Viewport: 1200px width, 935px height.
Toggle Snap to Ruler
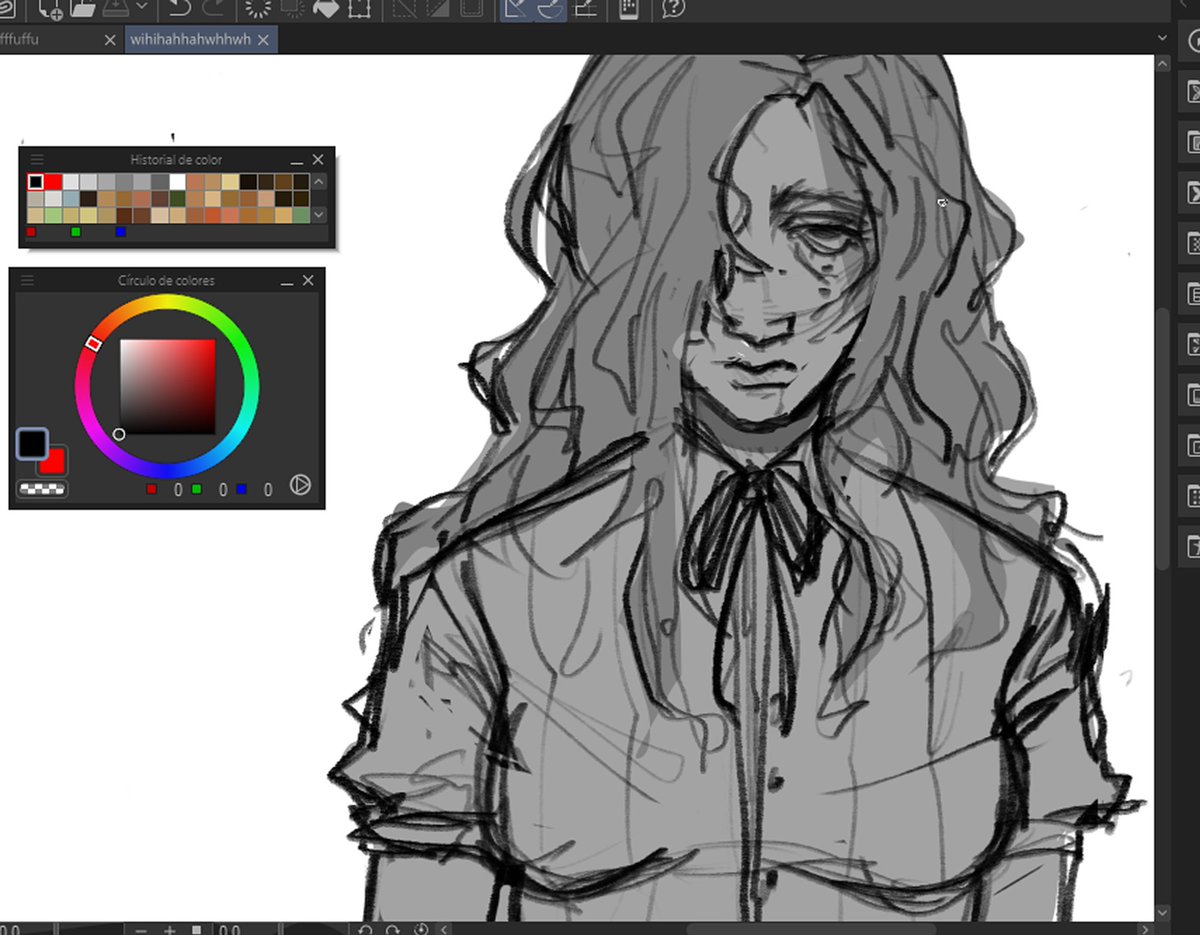pos(517,9)
